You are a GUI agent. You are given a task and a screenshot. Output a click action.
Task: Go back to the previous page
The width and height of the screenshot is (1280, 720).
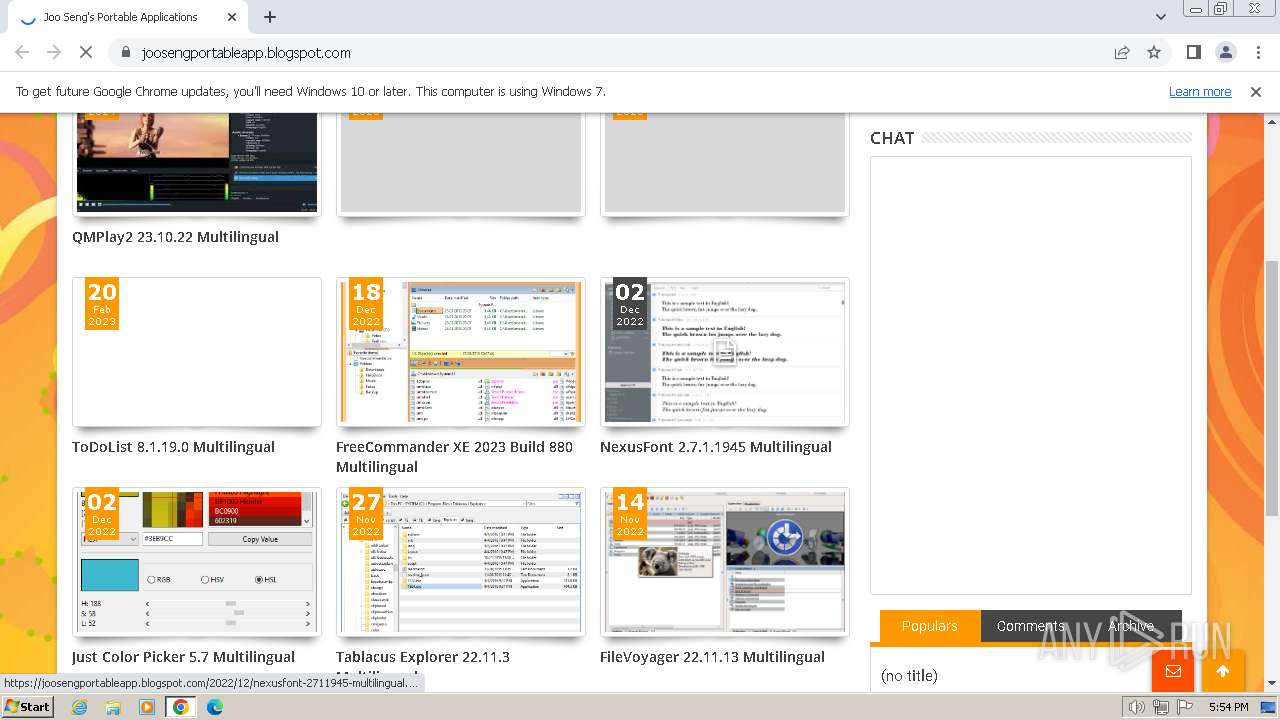[22, 52]
